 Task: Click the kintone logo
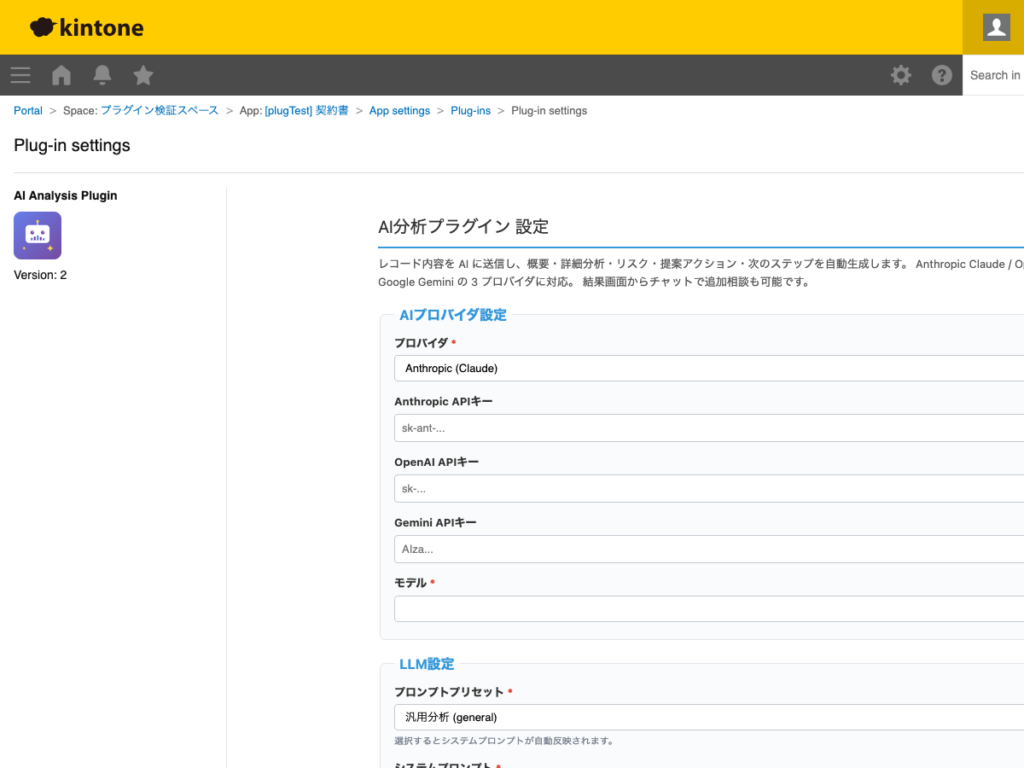85,27
